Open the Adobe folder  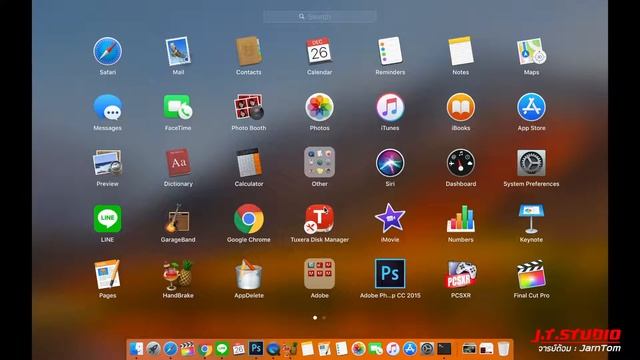point(319,274)
